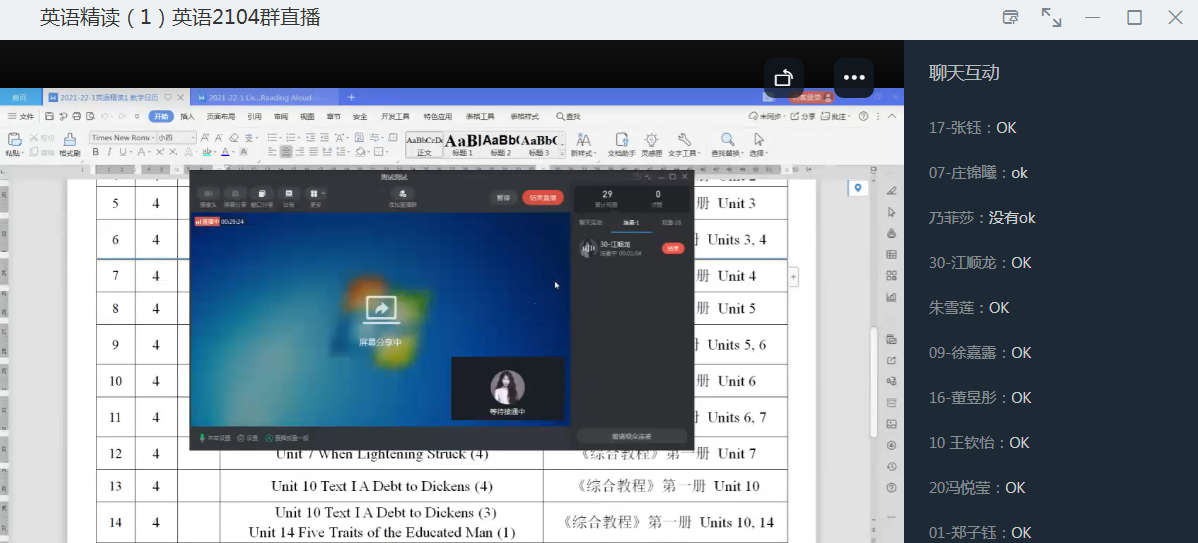Switch to the Reading Aloud document tab
This screenshot has width=1198, height=543.
tap(262, 97)
